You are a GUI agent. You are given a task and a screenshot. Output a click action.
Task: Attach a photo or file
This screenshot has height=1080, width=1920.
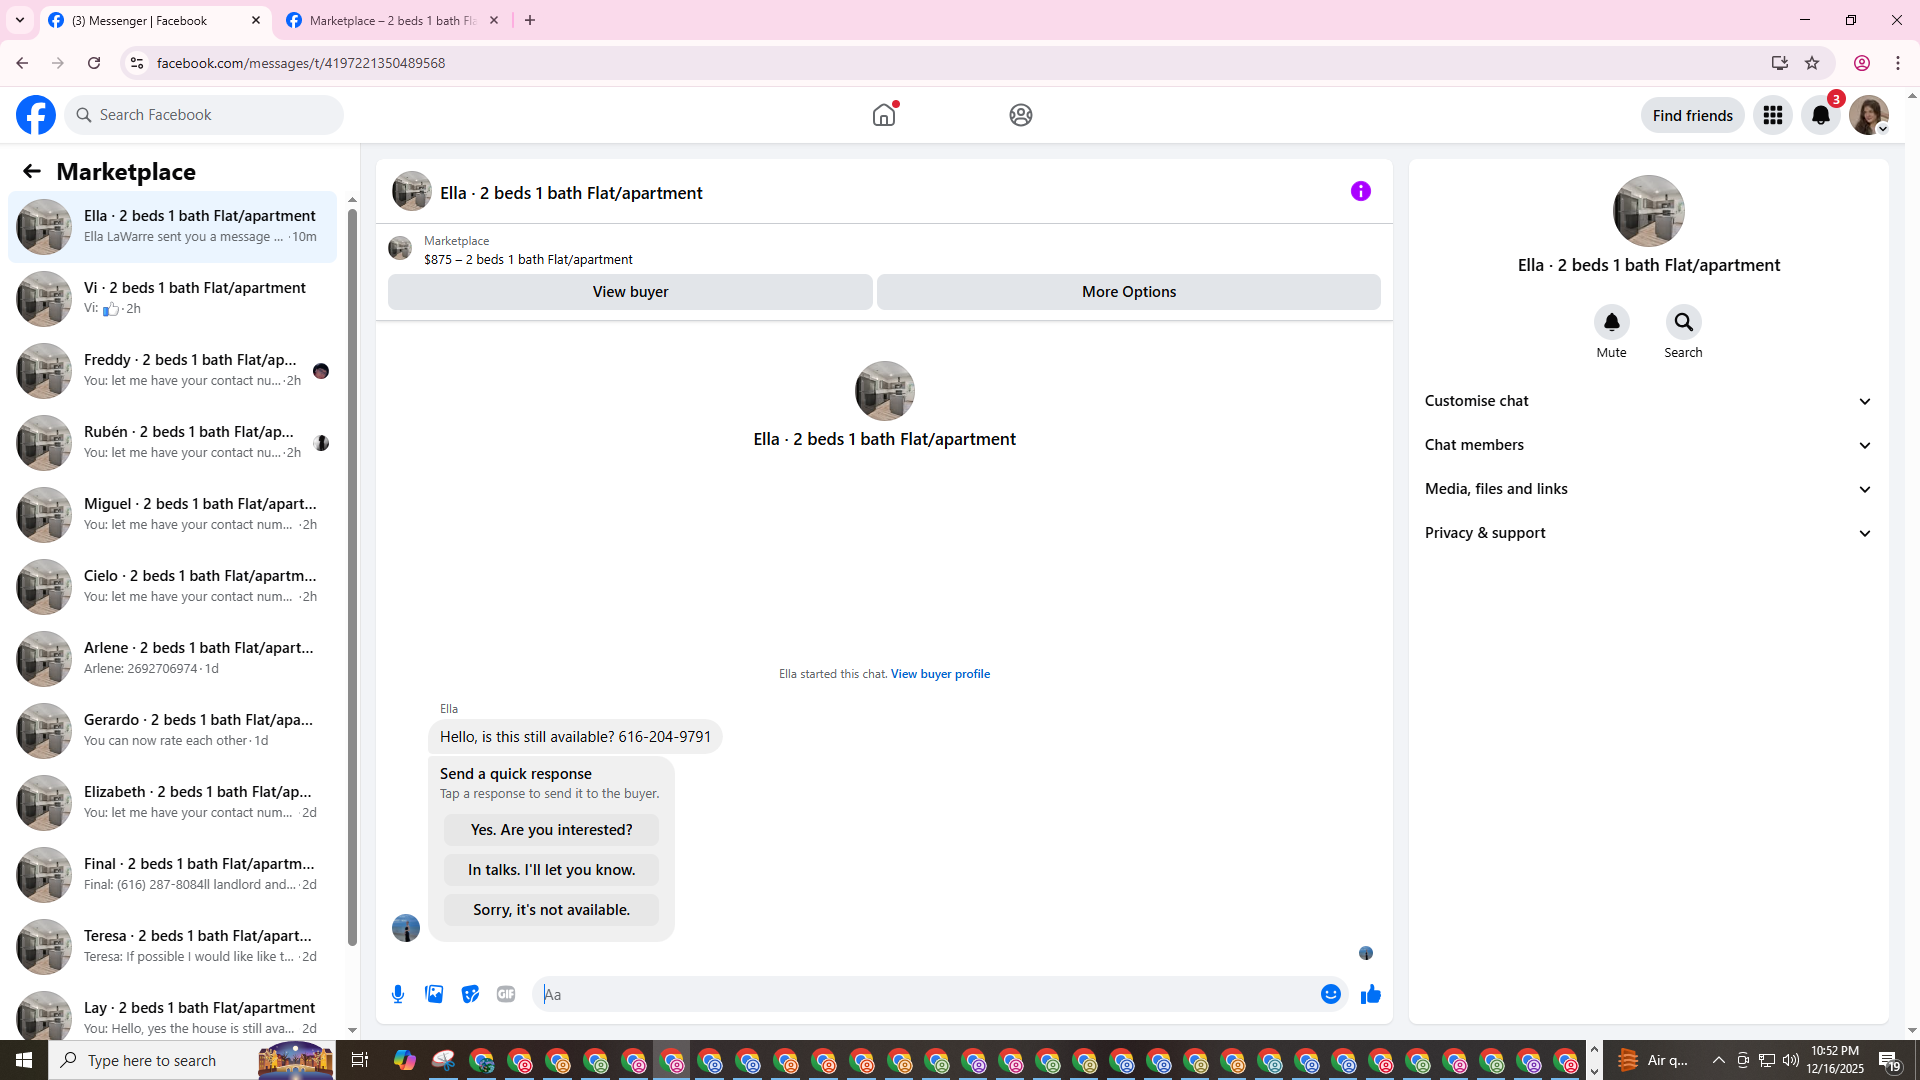(x=434, y=994)
